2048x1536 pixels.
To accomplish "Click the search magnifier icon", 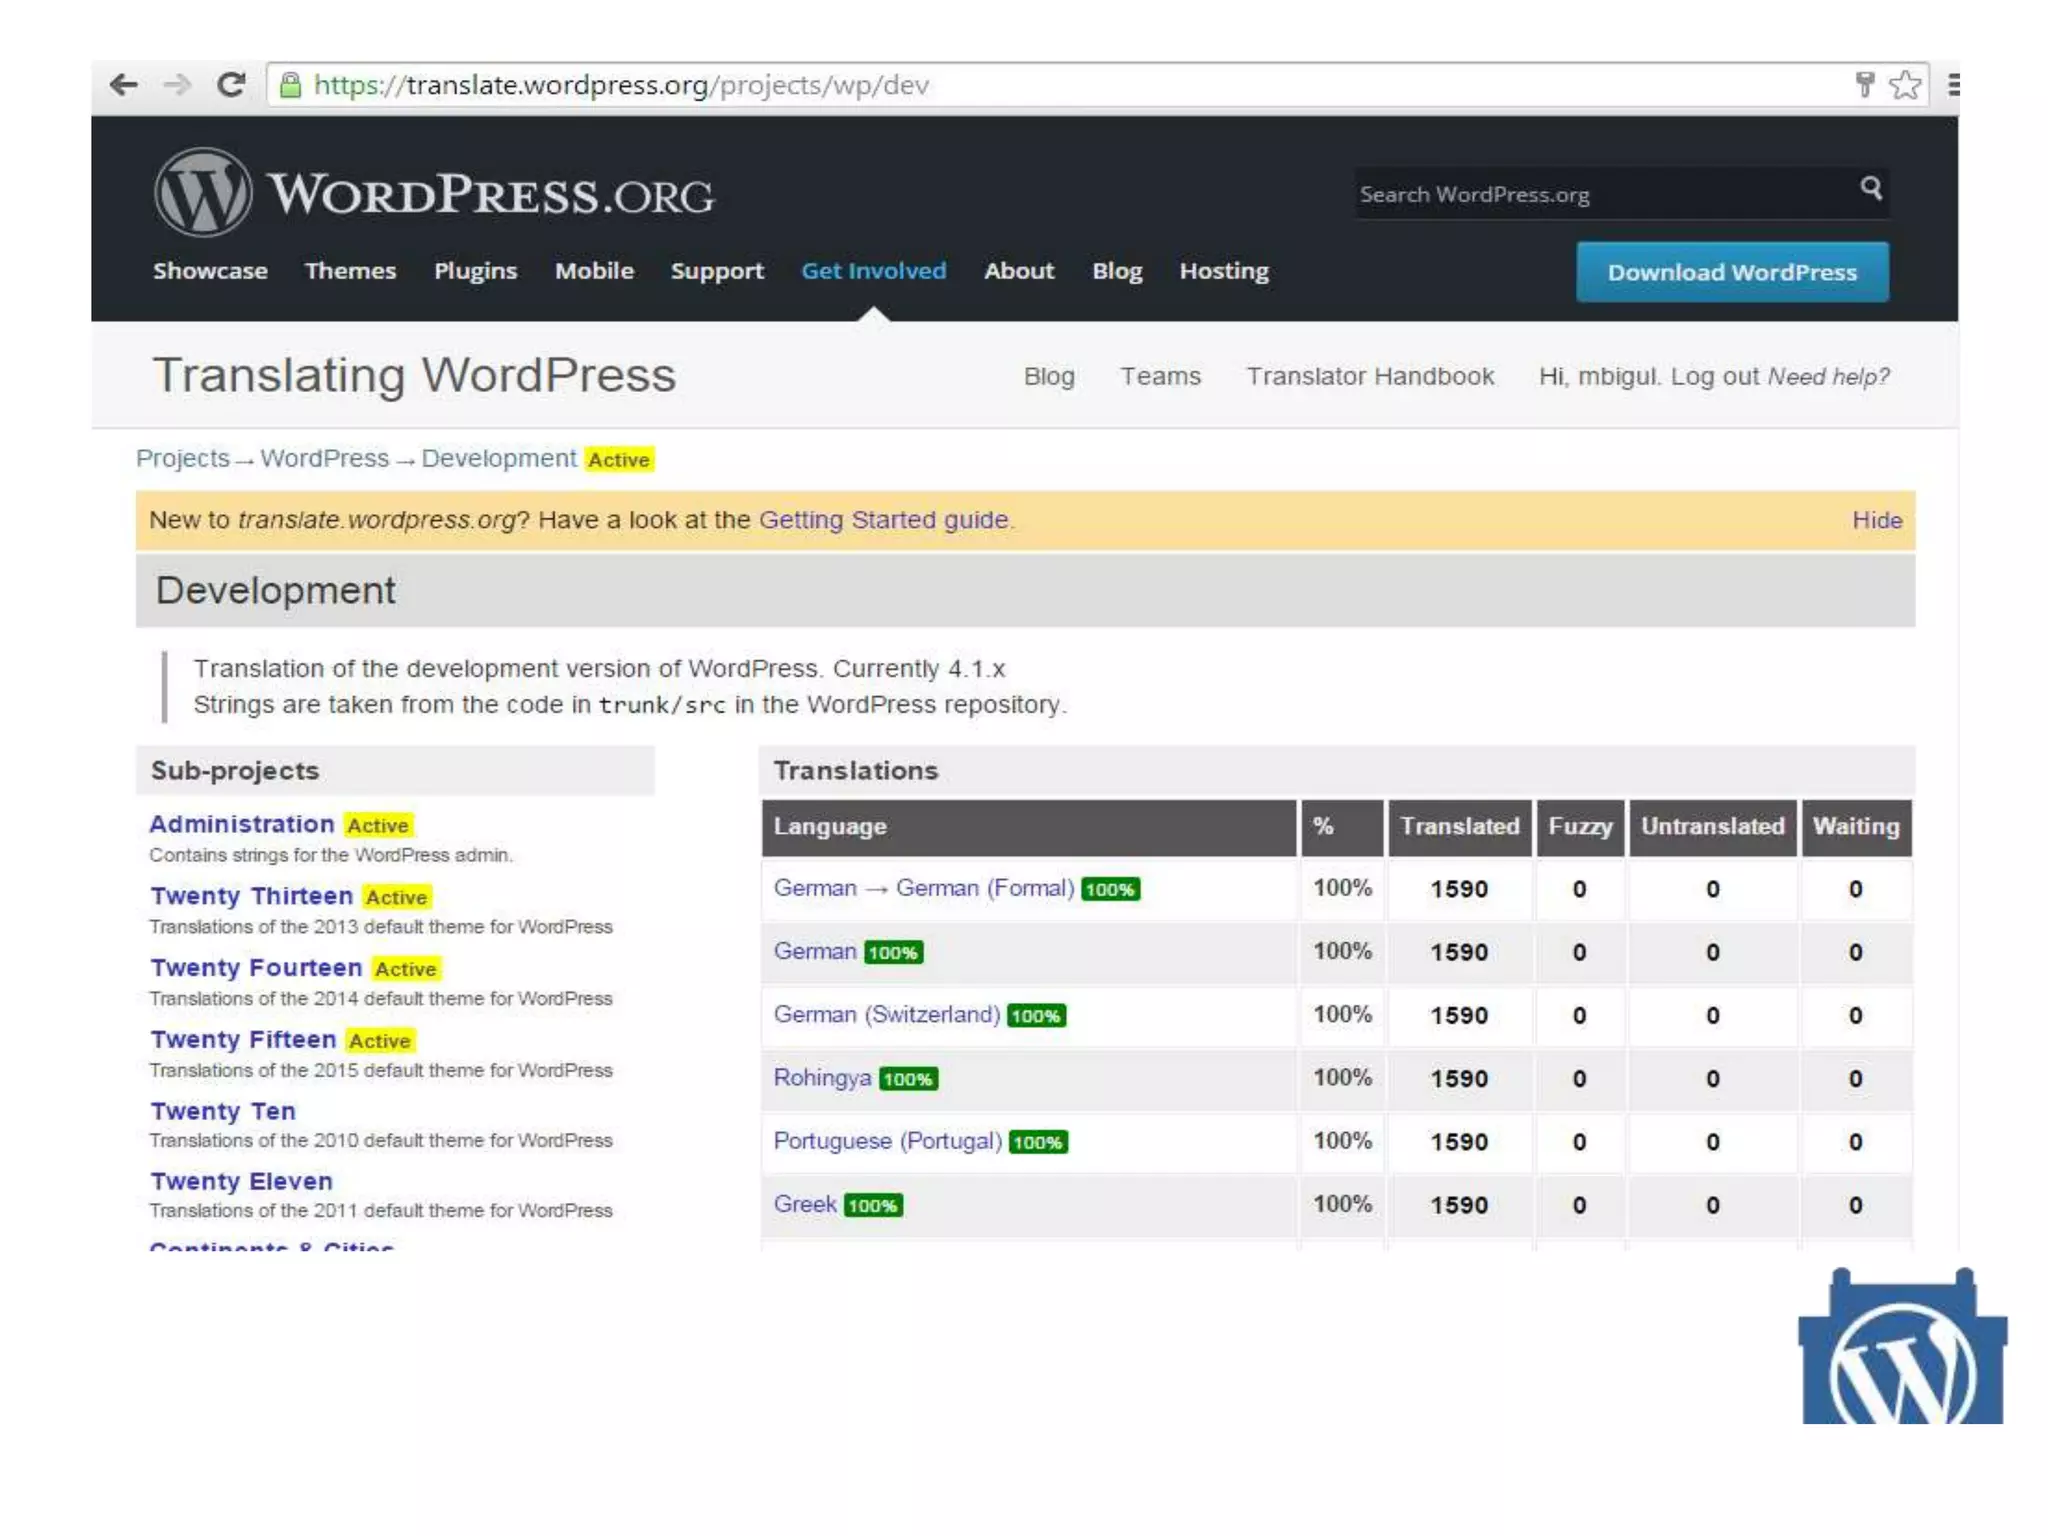I will [1871, 188].
